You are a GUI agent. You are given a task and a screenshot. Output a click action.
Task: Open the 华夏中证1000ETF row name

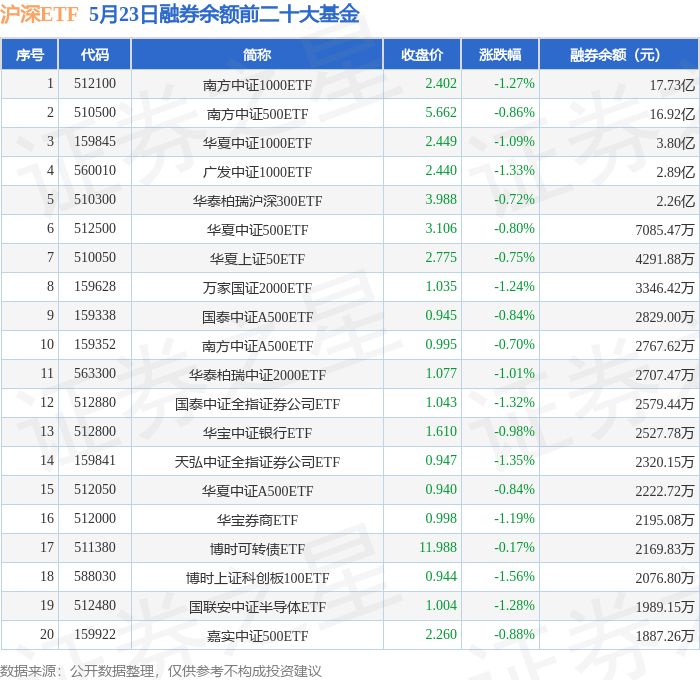point(257,143)
